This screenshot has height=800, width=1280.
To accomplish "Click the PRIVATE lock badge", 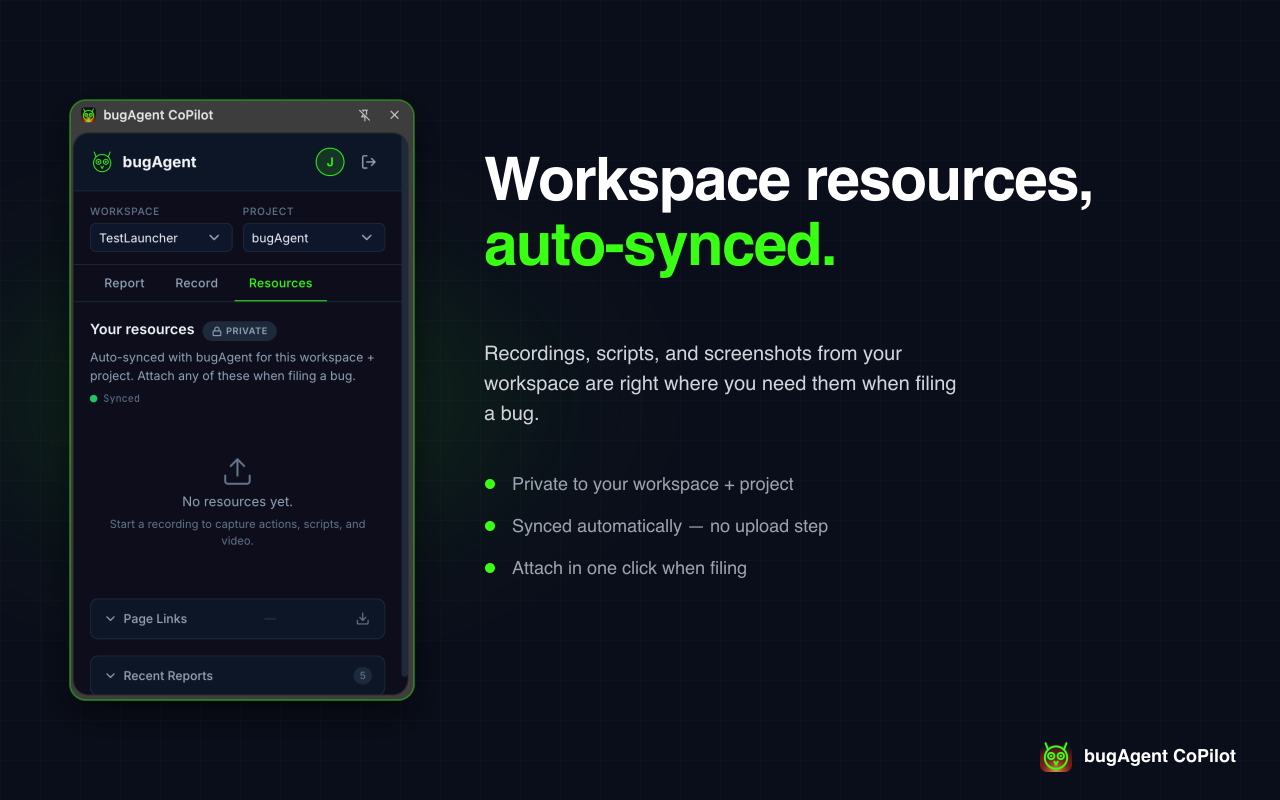I will [x=240, y=331].
